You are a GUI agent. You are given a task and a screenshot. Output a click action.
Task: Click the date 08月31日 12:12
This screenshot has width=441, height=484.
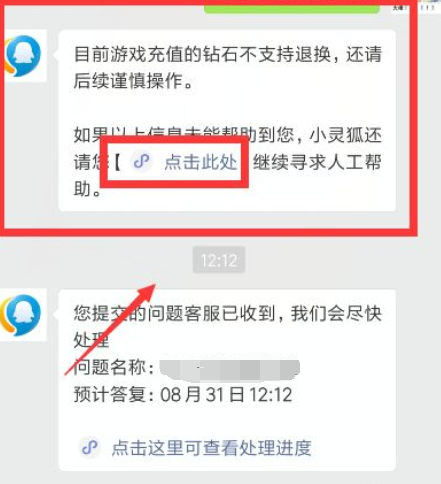tap(226, 395)
